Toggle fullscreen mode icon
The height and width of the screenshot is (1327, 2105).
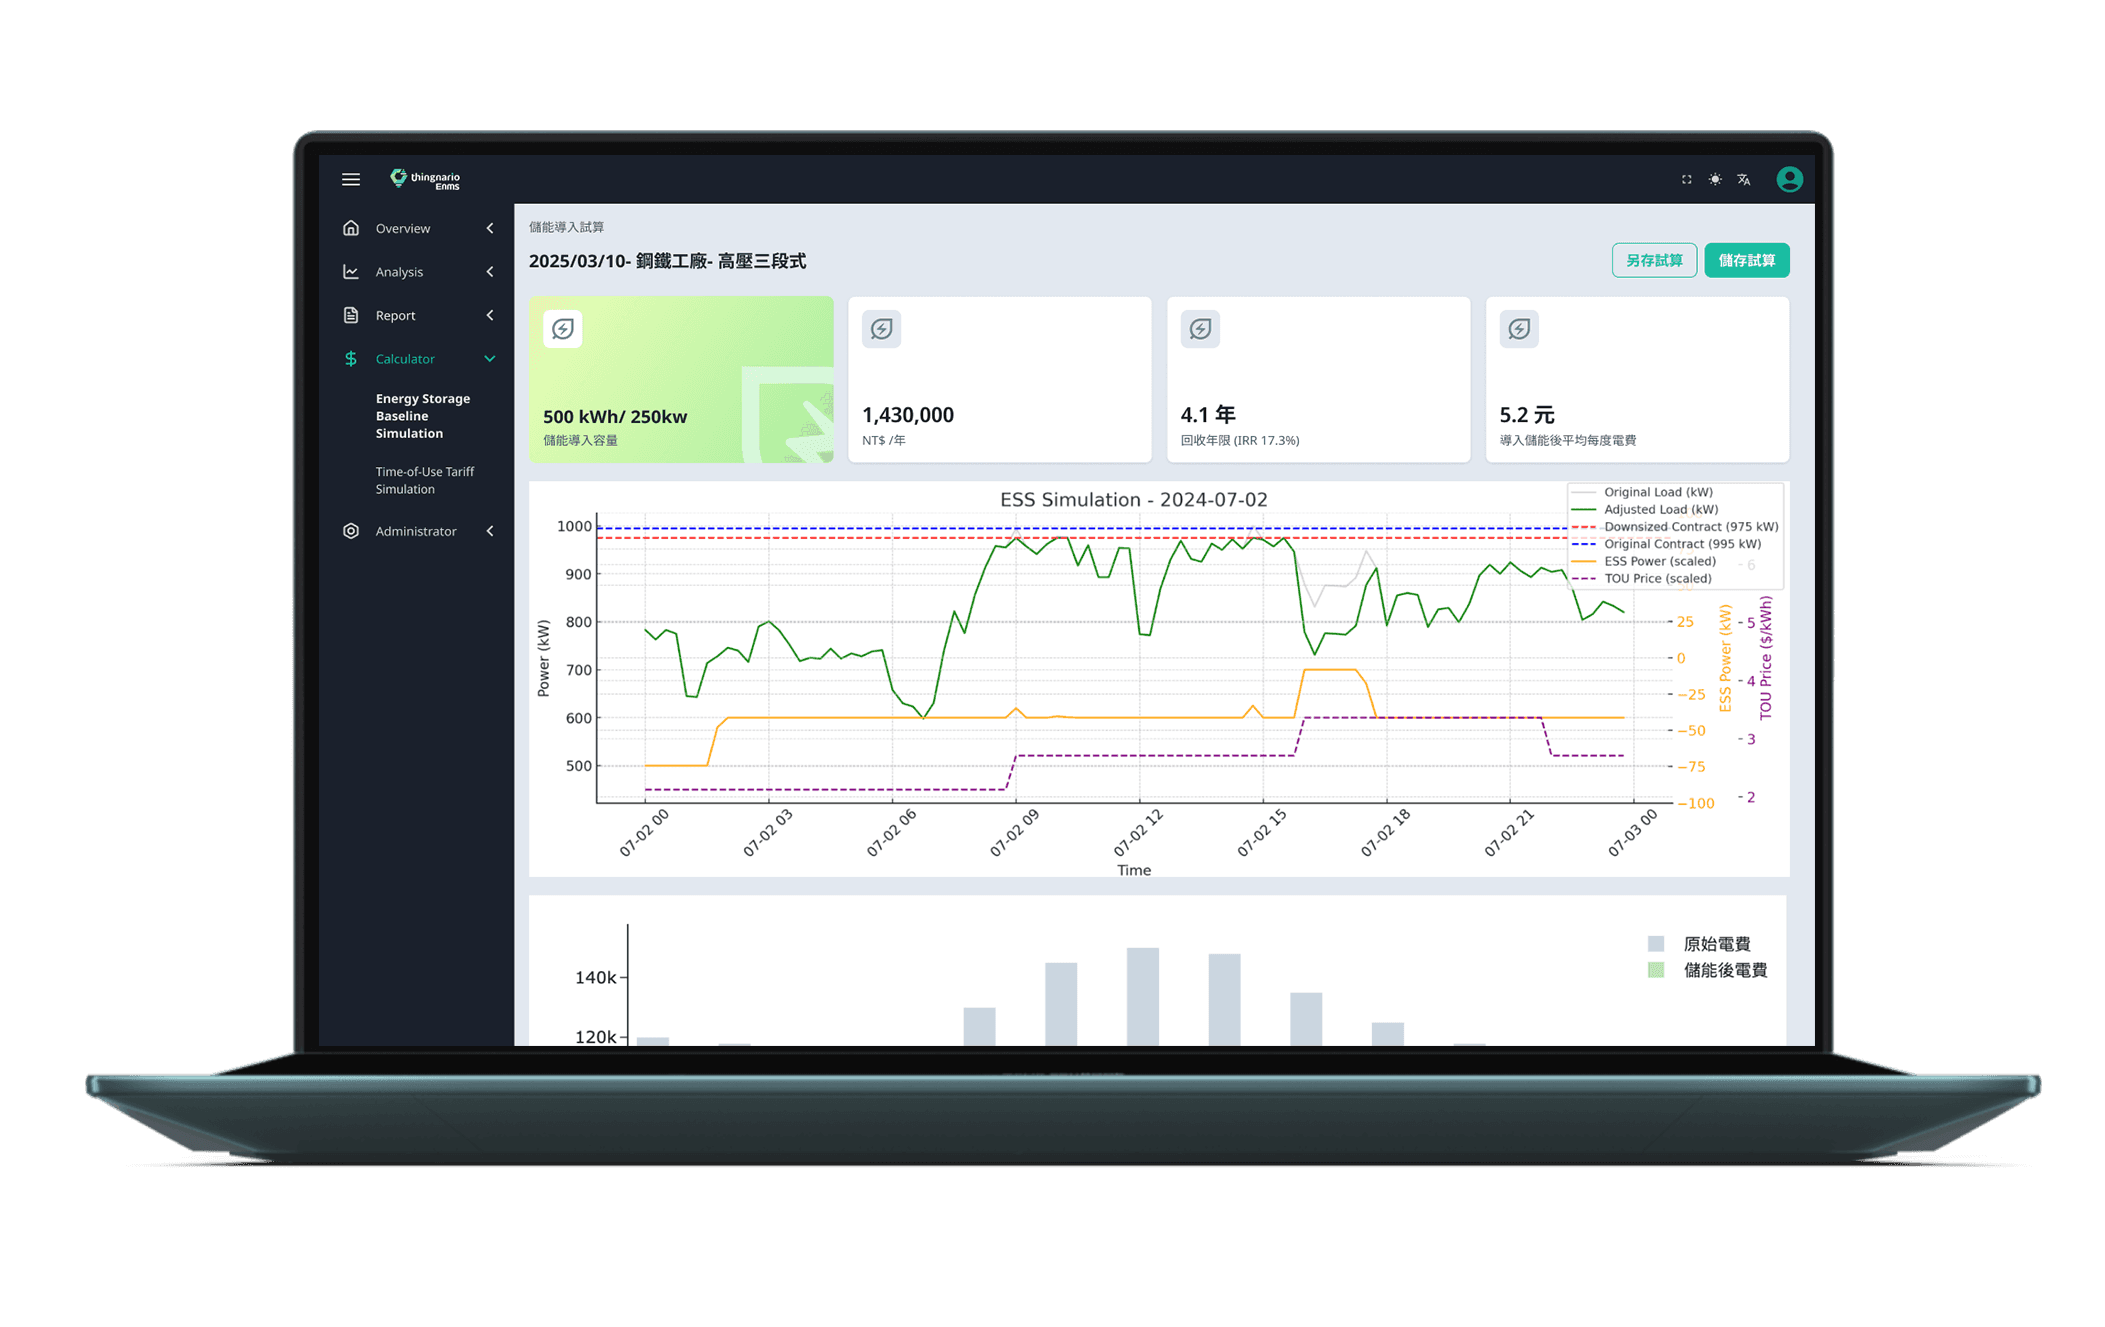click(x=1686, y=179)
